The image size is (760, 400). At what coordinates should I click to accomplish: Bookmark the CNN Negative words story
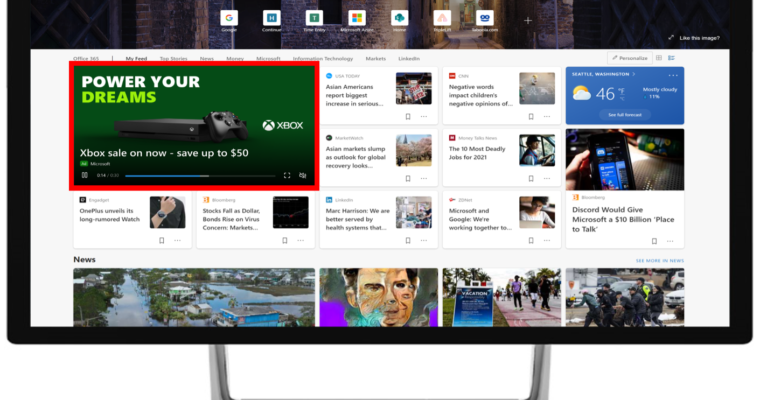(531, 116)
